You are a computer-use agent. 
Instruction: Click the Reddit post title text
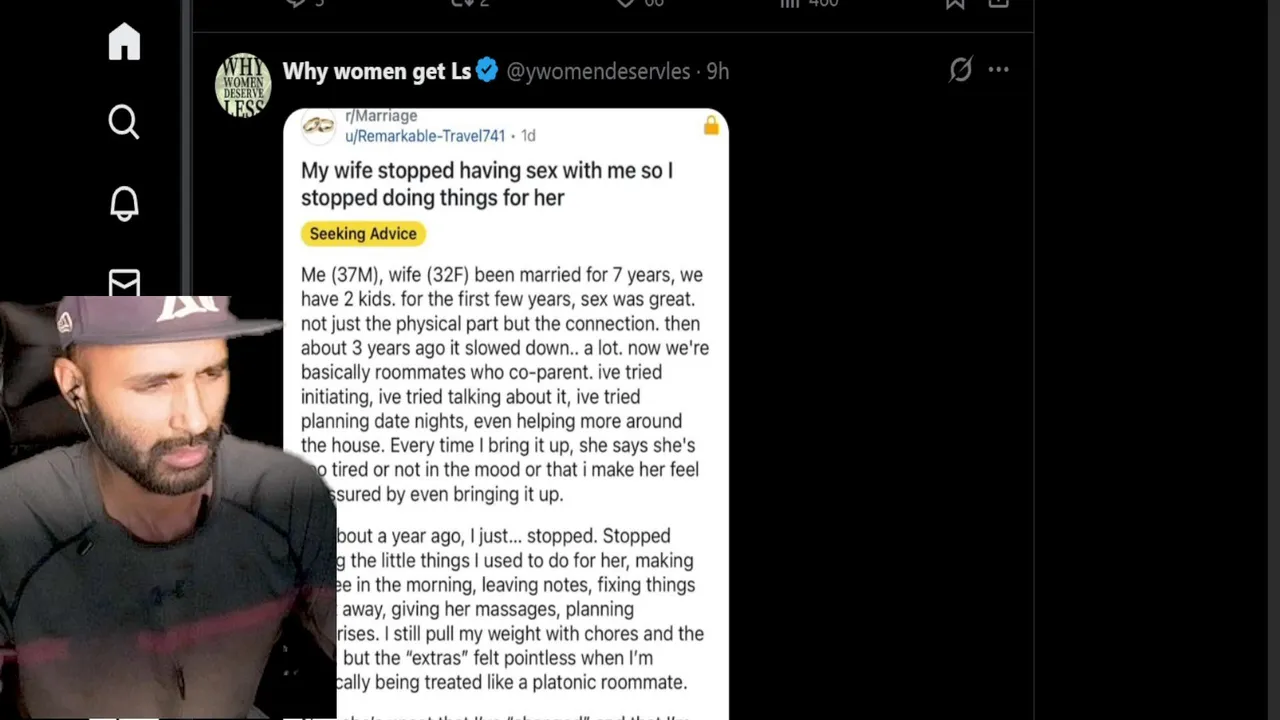pos(487,184)
